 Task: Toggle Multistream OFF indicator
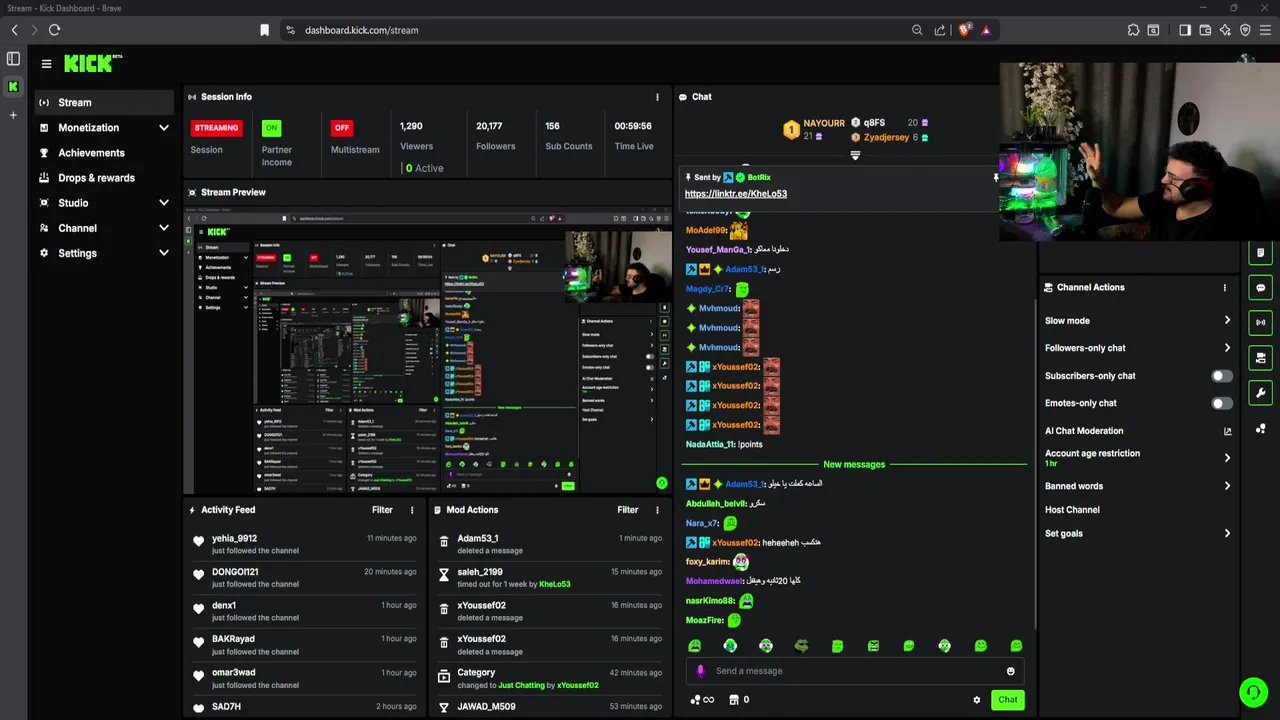coord(342,128)
